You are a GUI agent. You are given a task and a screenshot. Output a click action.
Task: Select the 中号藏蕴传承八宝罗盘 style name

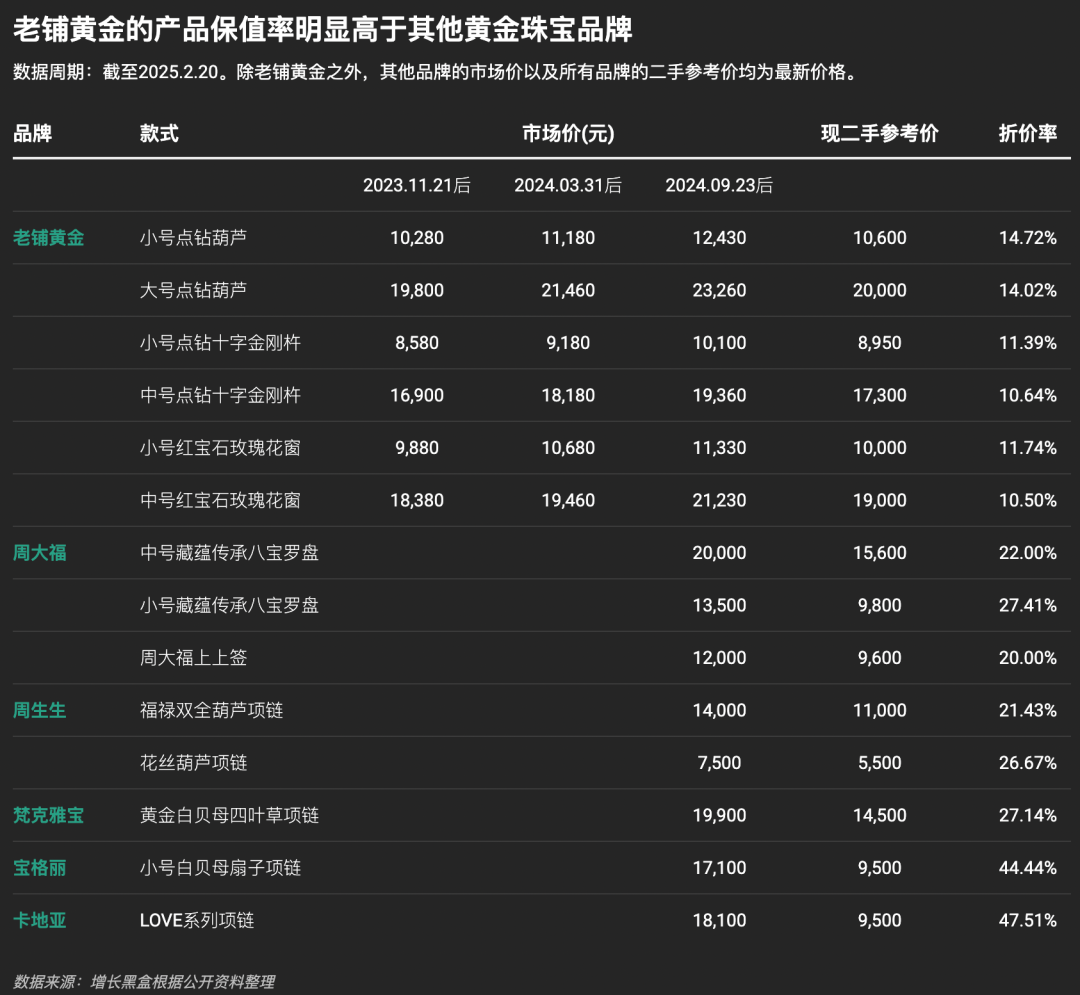click(229, 552)
